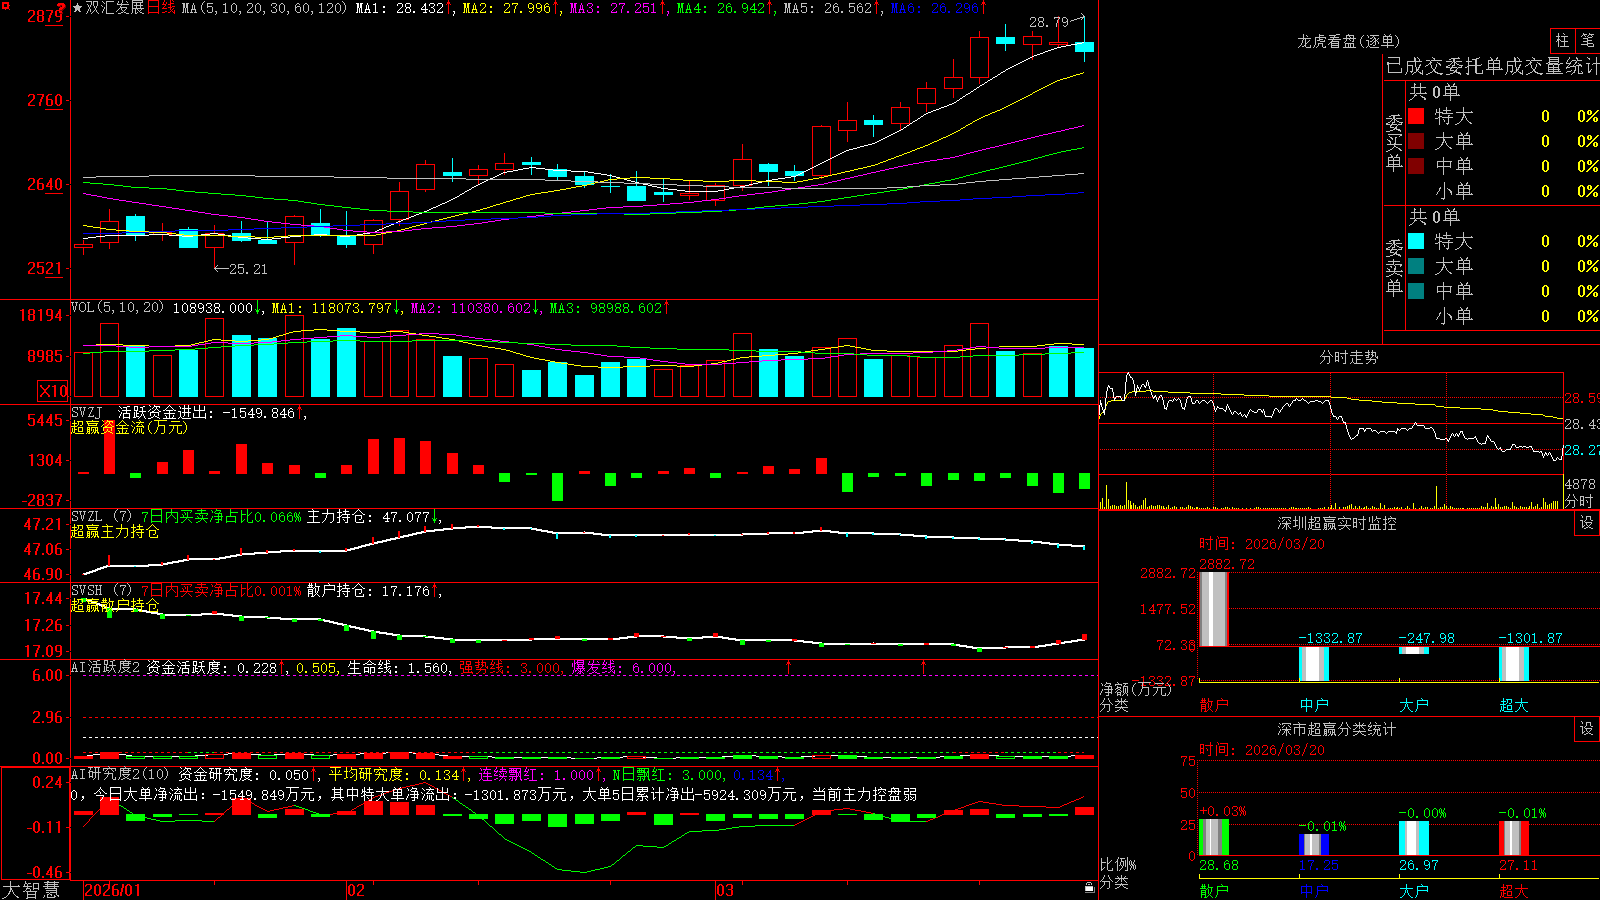Click the 03 month marker on timeline
Image resolution: width=1600 pixels, height=900 pixels.
click(x=725, y=890)
